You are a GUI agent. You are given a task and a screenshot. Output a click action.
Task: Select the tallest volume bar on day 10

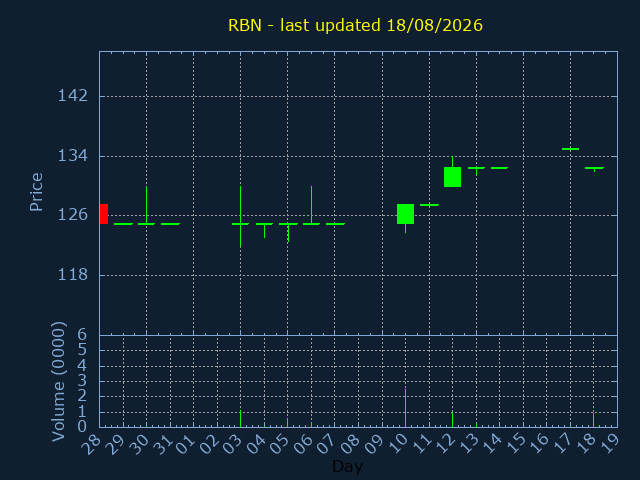(x=405, y=408)
